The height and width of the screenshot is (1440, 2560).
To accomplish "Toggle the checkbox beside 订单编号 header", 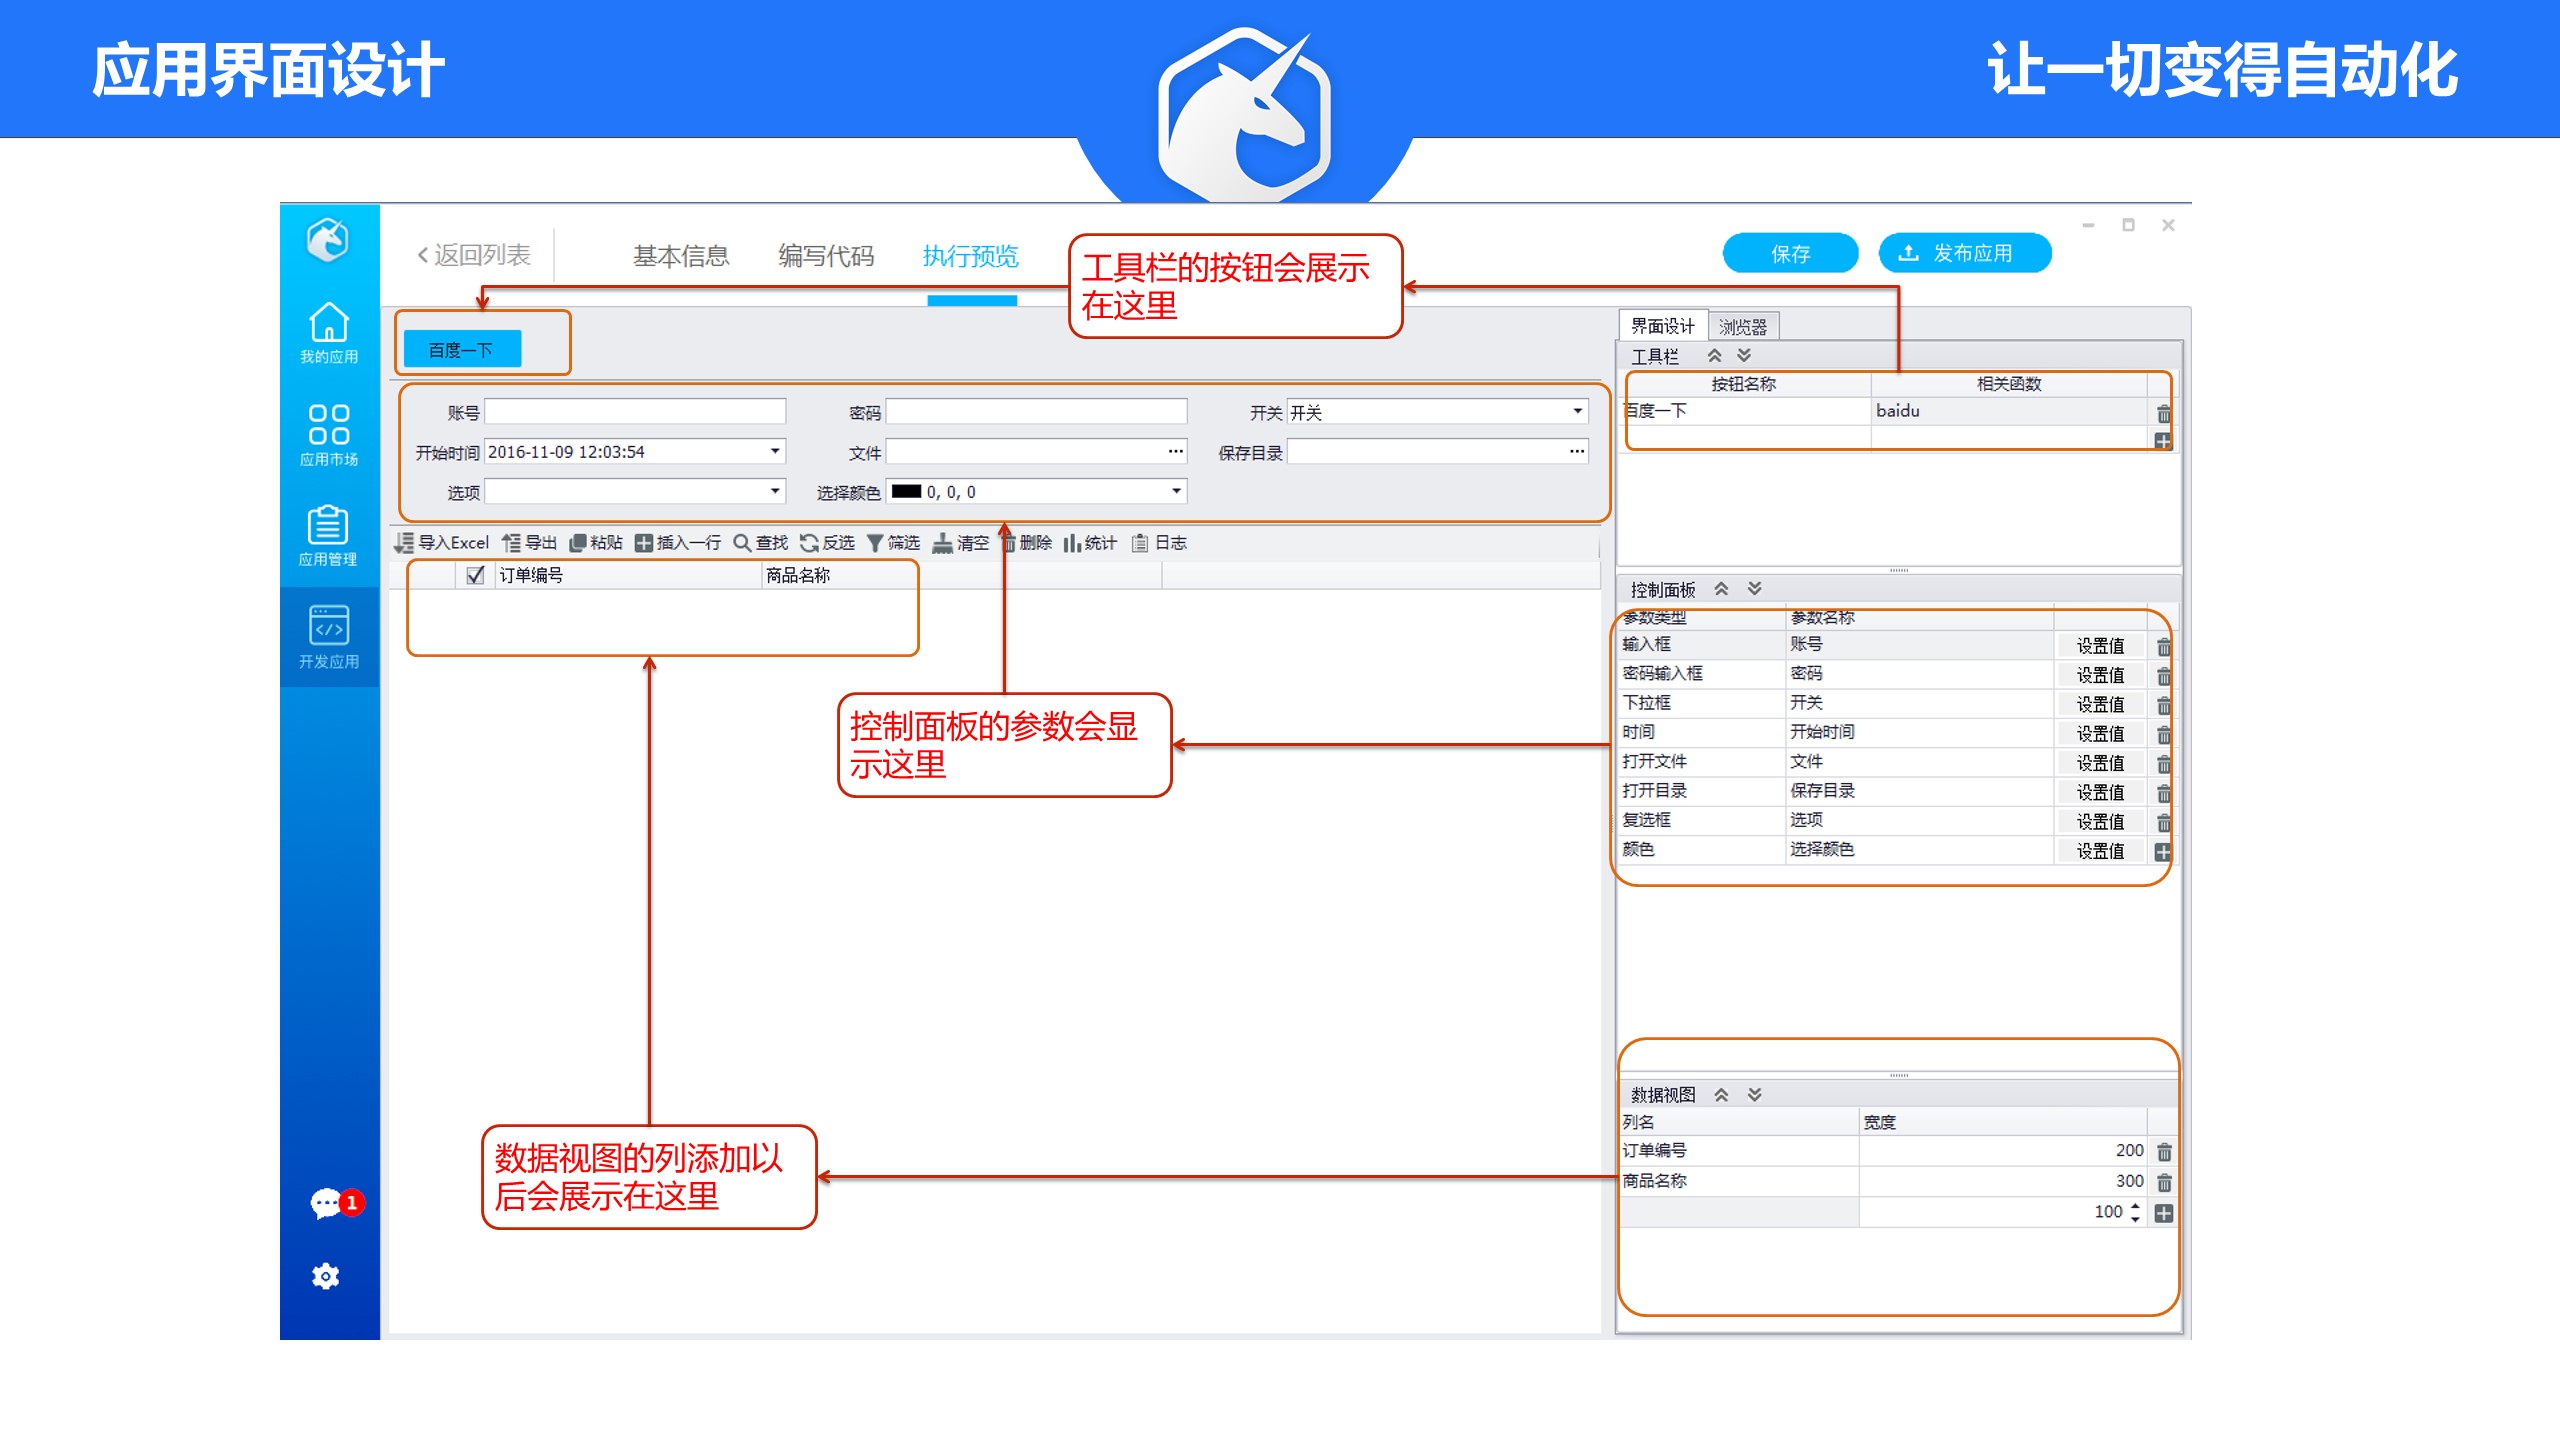I will tap(476, 575).
